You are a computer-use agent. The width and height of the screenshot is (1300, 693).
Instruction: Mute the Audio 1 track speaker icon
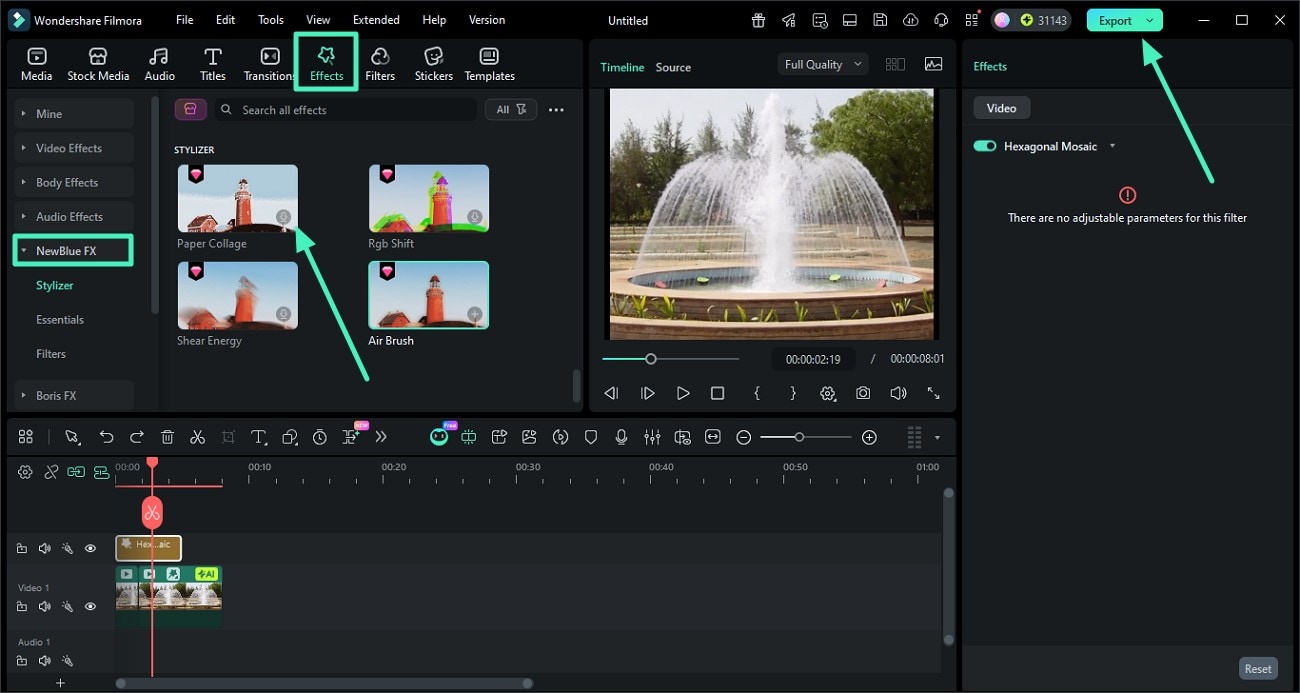click(x=44, y=660)
